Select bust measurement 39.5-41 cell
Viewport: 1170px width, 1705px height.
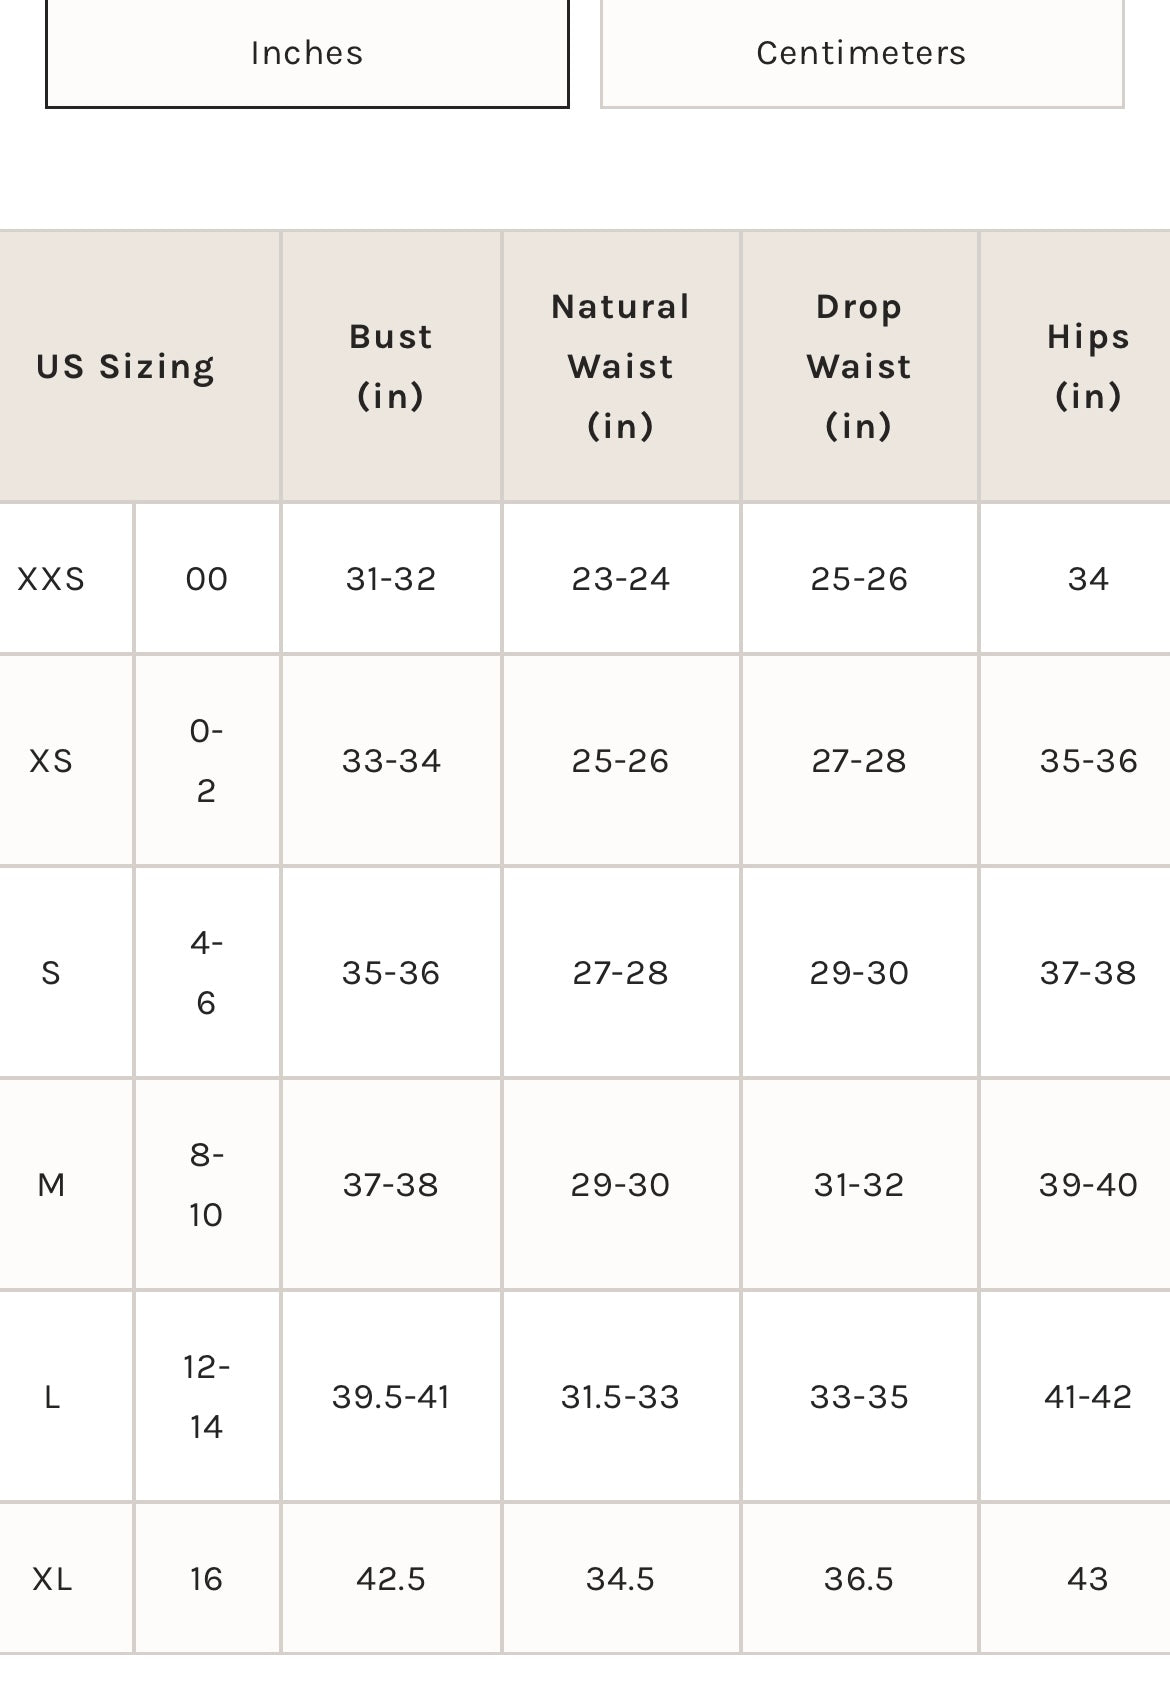(391, 1397)
